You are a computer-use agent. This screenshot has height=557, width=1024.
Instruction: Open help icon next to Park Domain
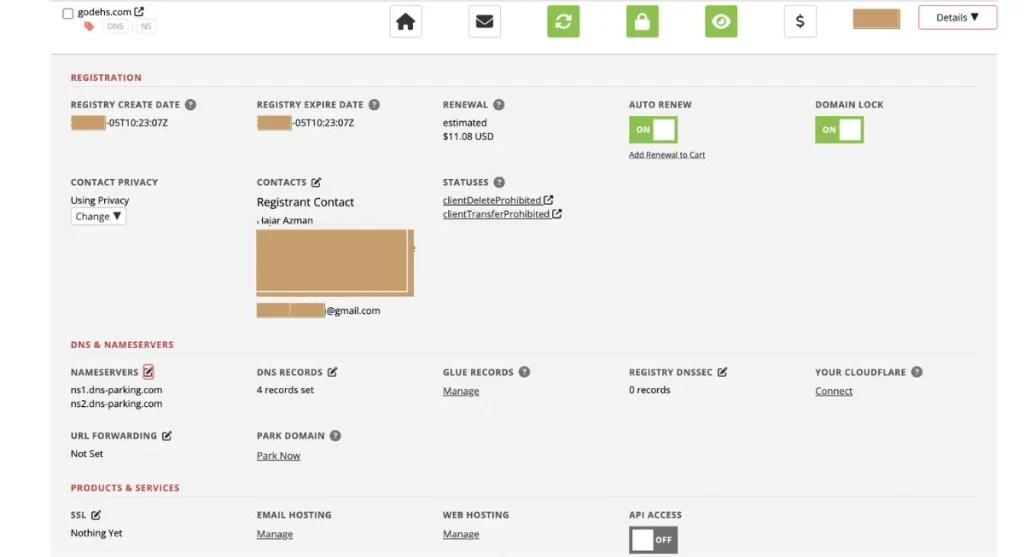click(x=335, y=436)
